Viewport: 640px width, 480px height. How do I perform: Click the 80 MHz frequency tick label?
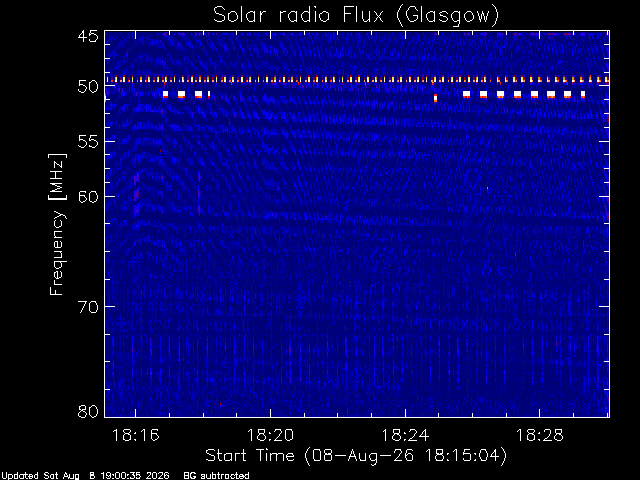(88, 411)
